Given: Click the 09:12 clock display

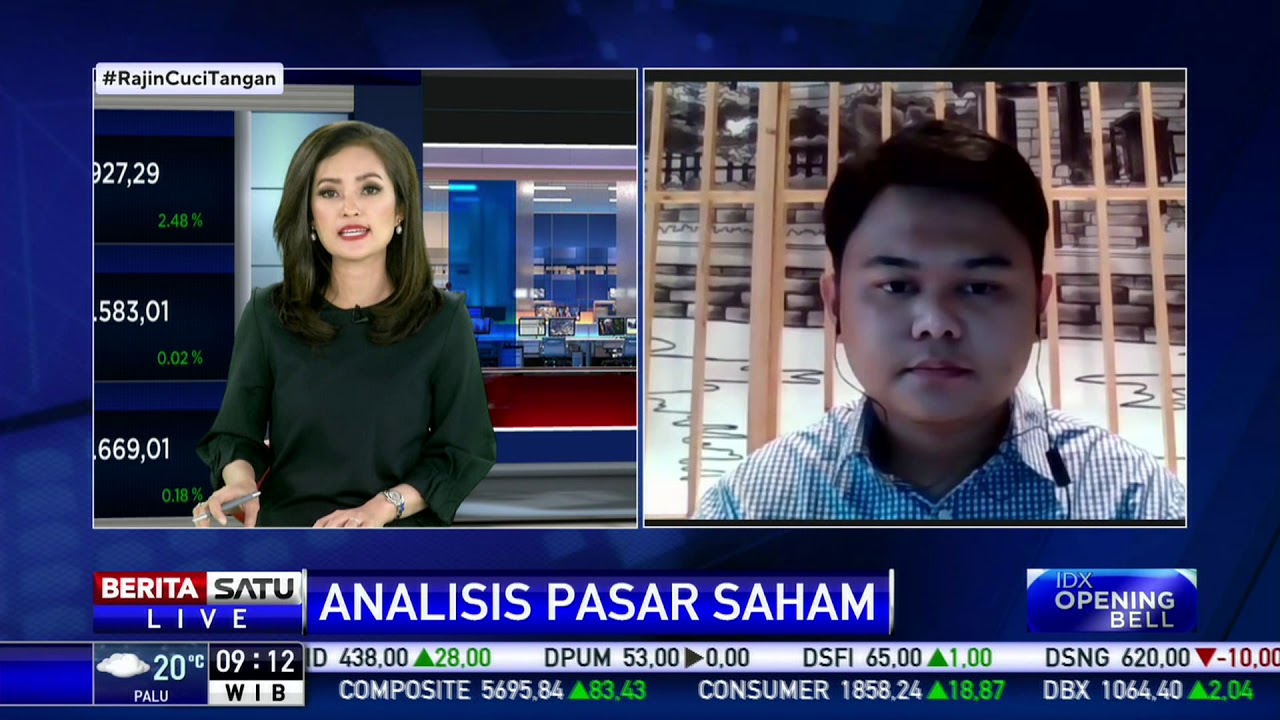Looking at the screenshot, I should [x=256, y=661].
